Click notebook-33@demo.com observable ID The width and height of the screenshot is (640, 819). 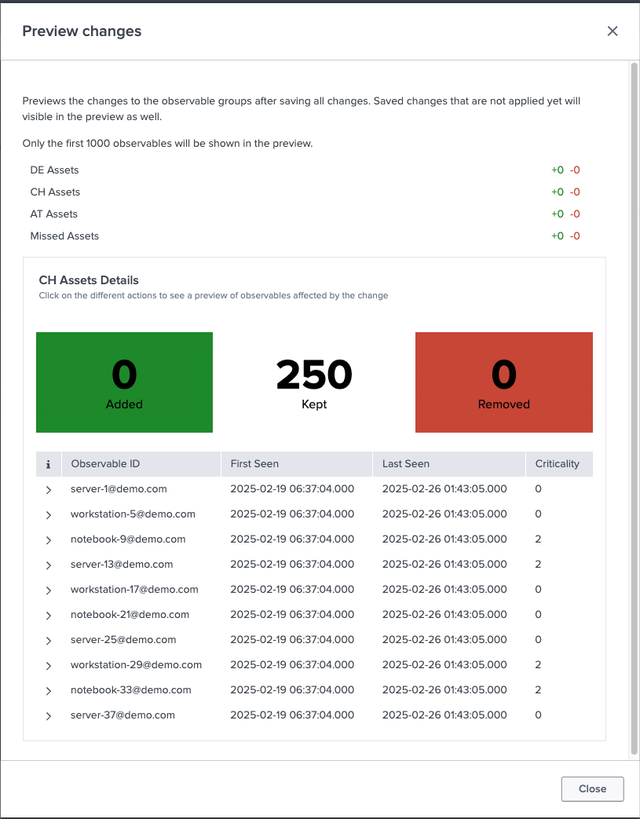pos(131,689)
